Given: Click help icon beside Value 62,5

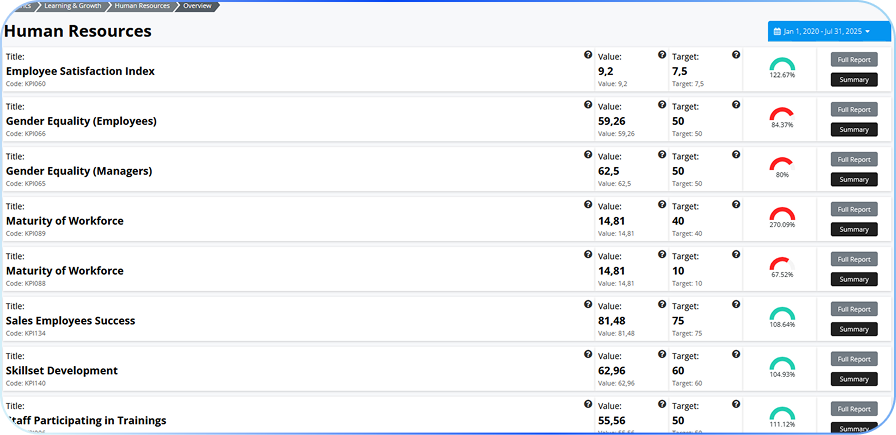Looking at the screenshot, I should coord(662,155).
